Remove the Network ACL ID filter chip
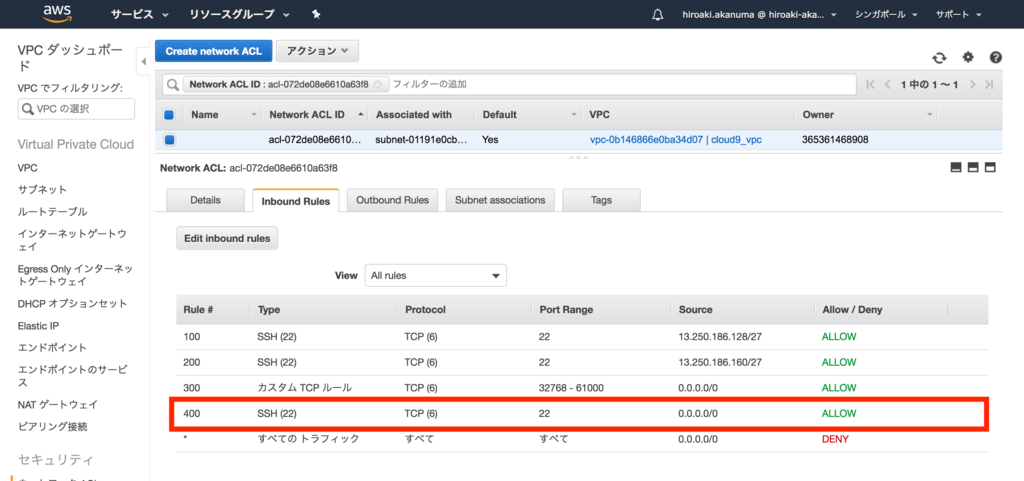Screen dimensions: 1024x481 377,84
